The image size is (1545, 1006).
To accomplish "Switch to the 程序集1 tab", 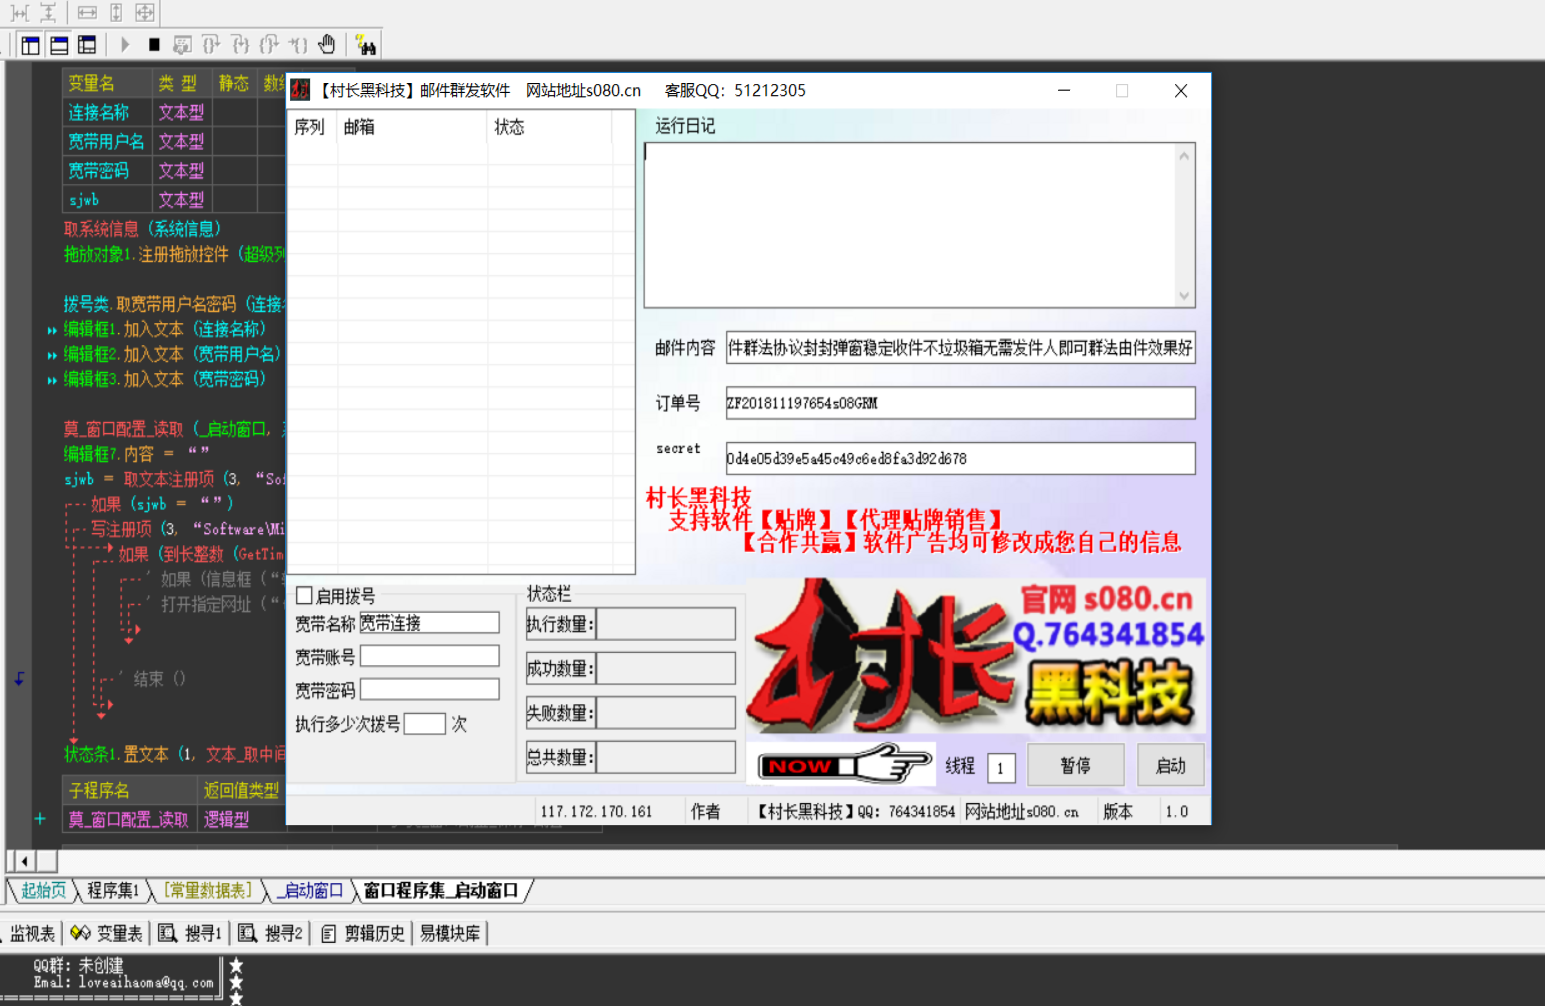I will click(x=113, y=890).
